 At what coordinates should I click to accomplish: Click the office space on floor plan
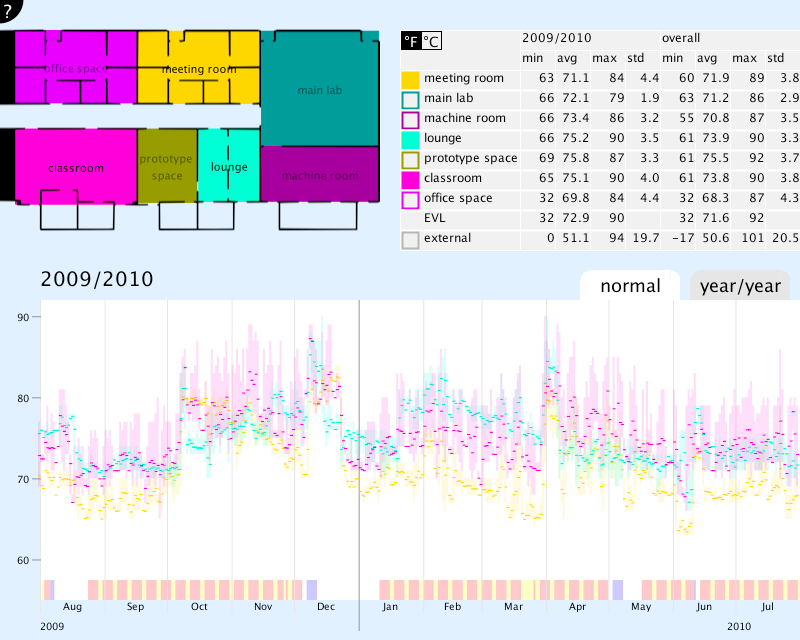click(x=76, y=67)
